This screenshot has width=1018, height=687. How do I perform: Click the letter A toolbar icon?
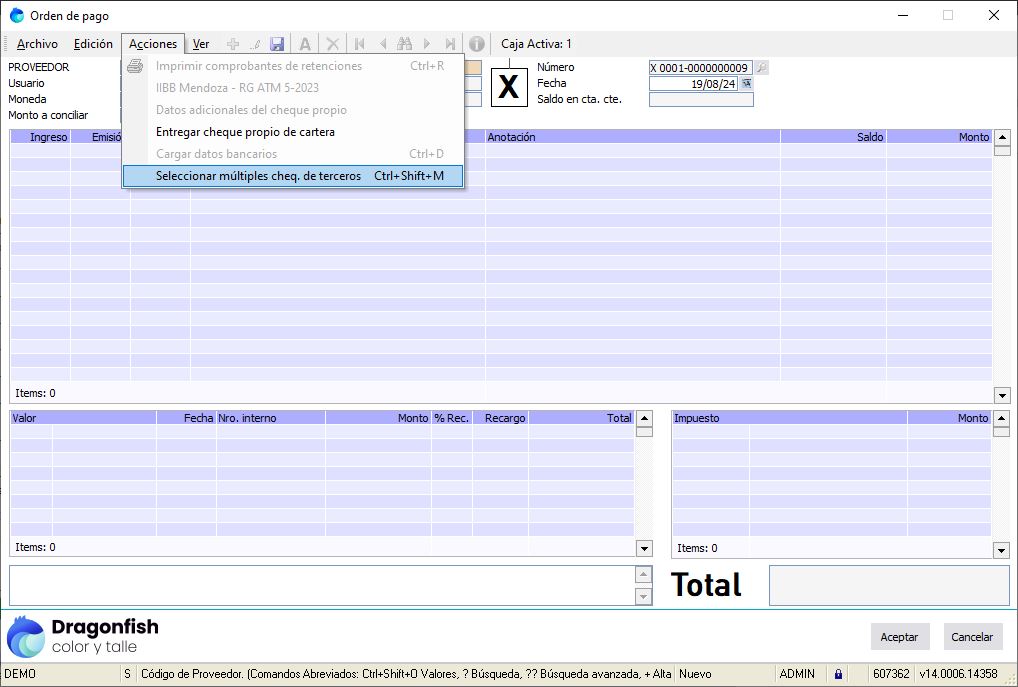tap(304, 44)
